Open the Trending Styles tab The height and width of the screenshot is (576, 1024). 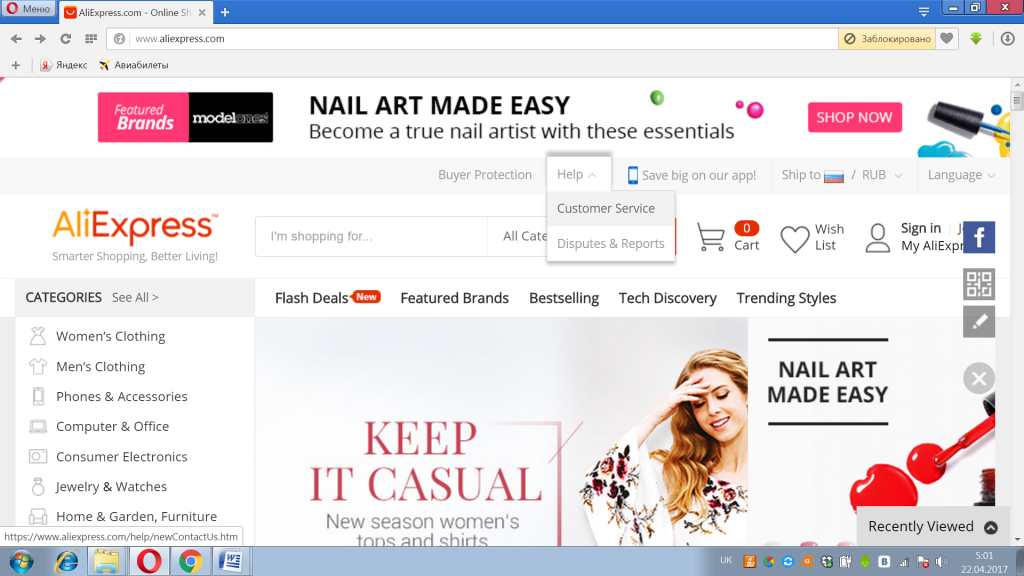pyautogui.click(x=786, y=298)
